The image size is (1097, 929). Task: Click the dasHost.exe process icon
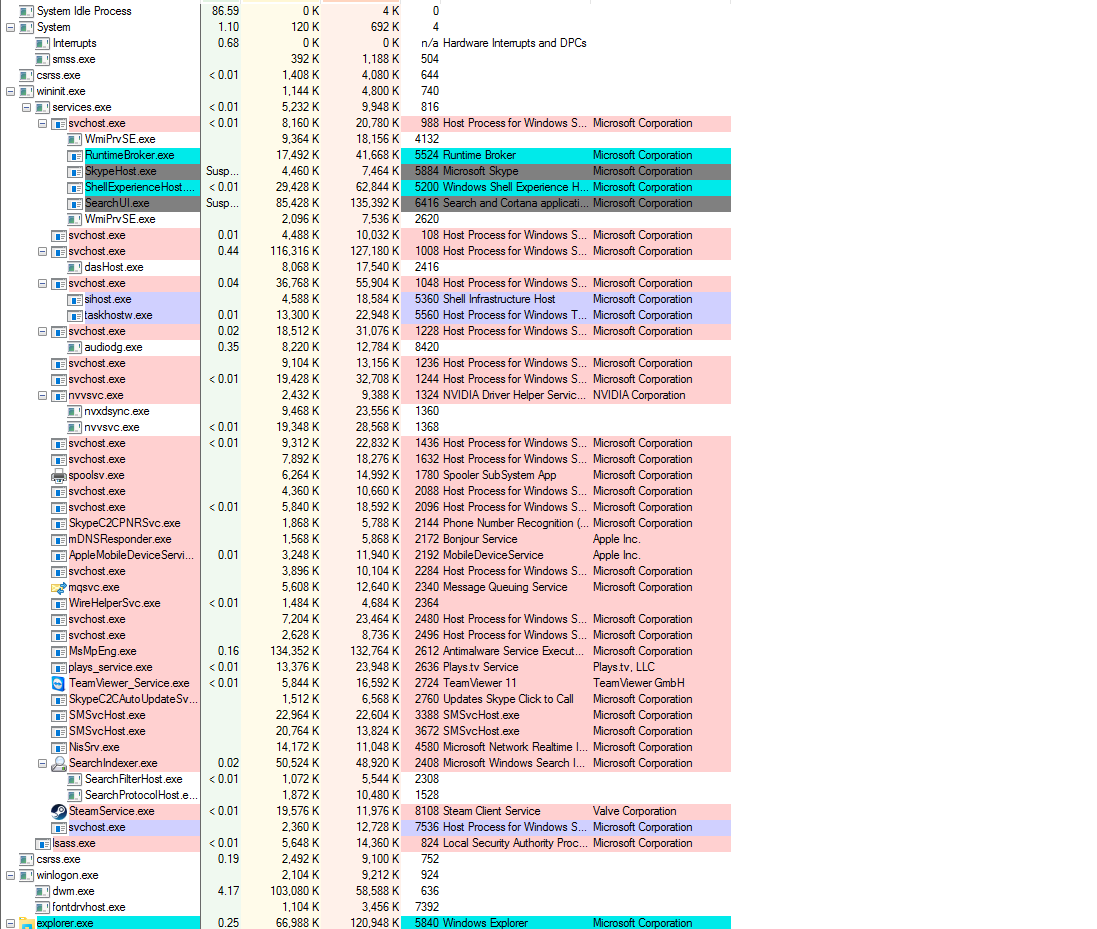[75, 267]
